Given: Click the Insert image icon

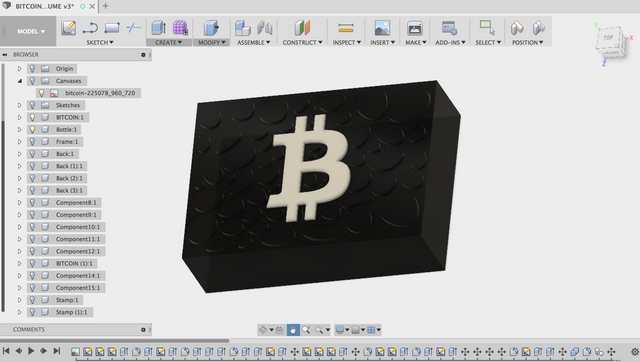Looking at the screenshot, I should point(382,28).
